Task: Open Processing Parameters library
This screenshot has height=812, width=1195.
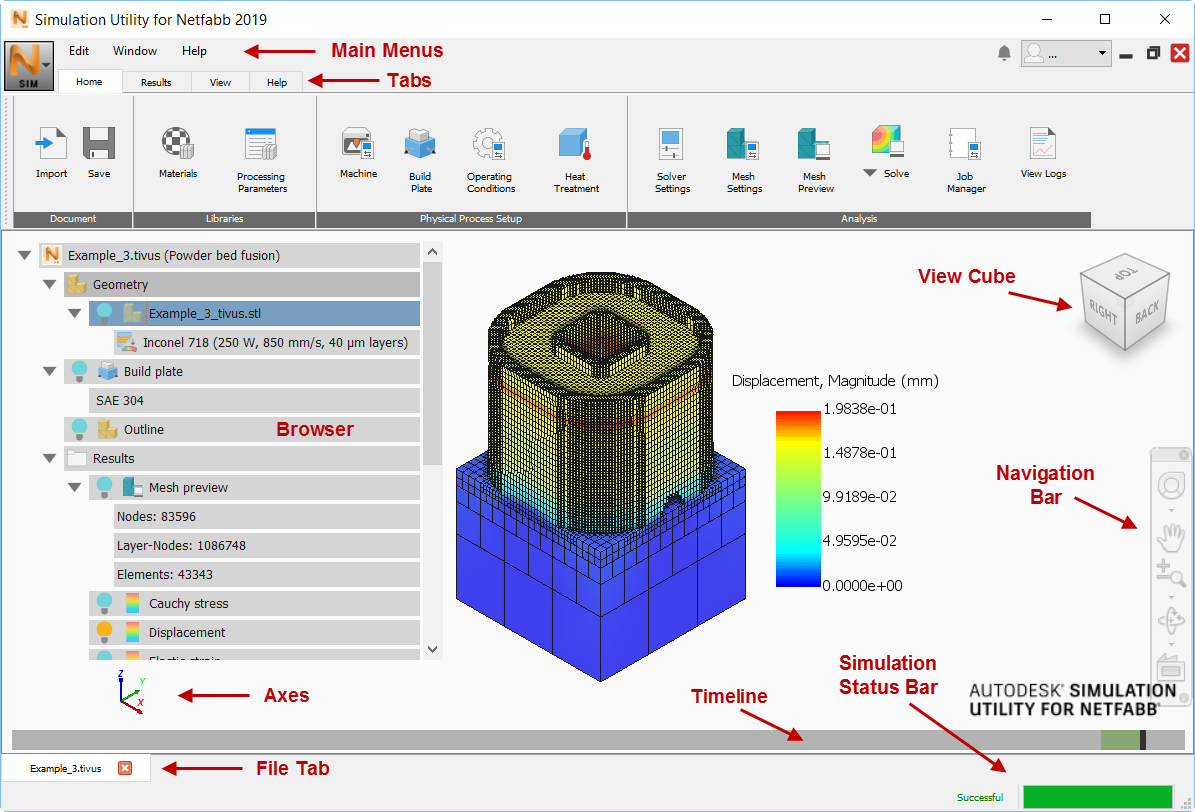Action: click(x=261, y=143)
